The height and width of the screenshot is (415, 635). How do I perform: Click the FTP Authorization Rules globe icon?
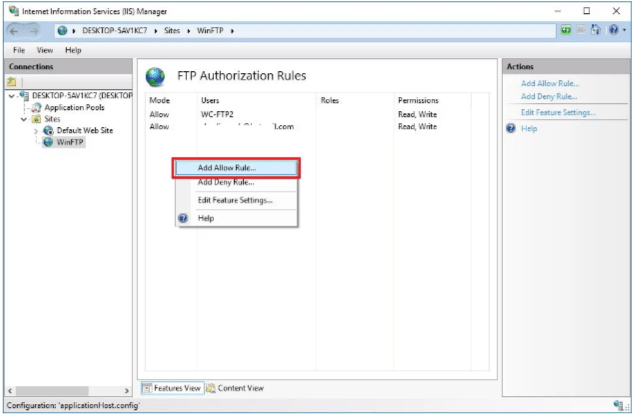pos(155,77)
